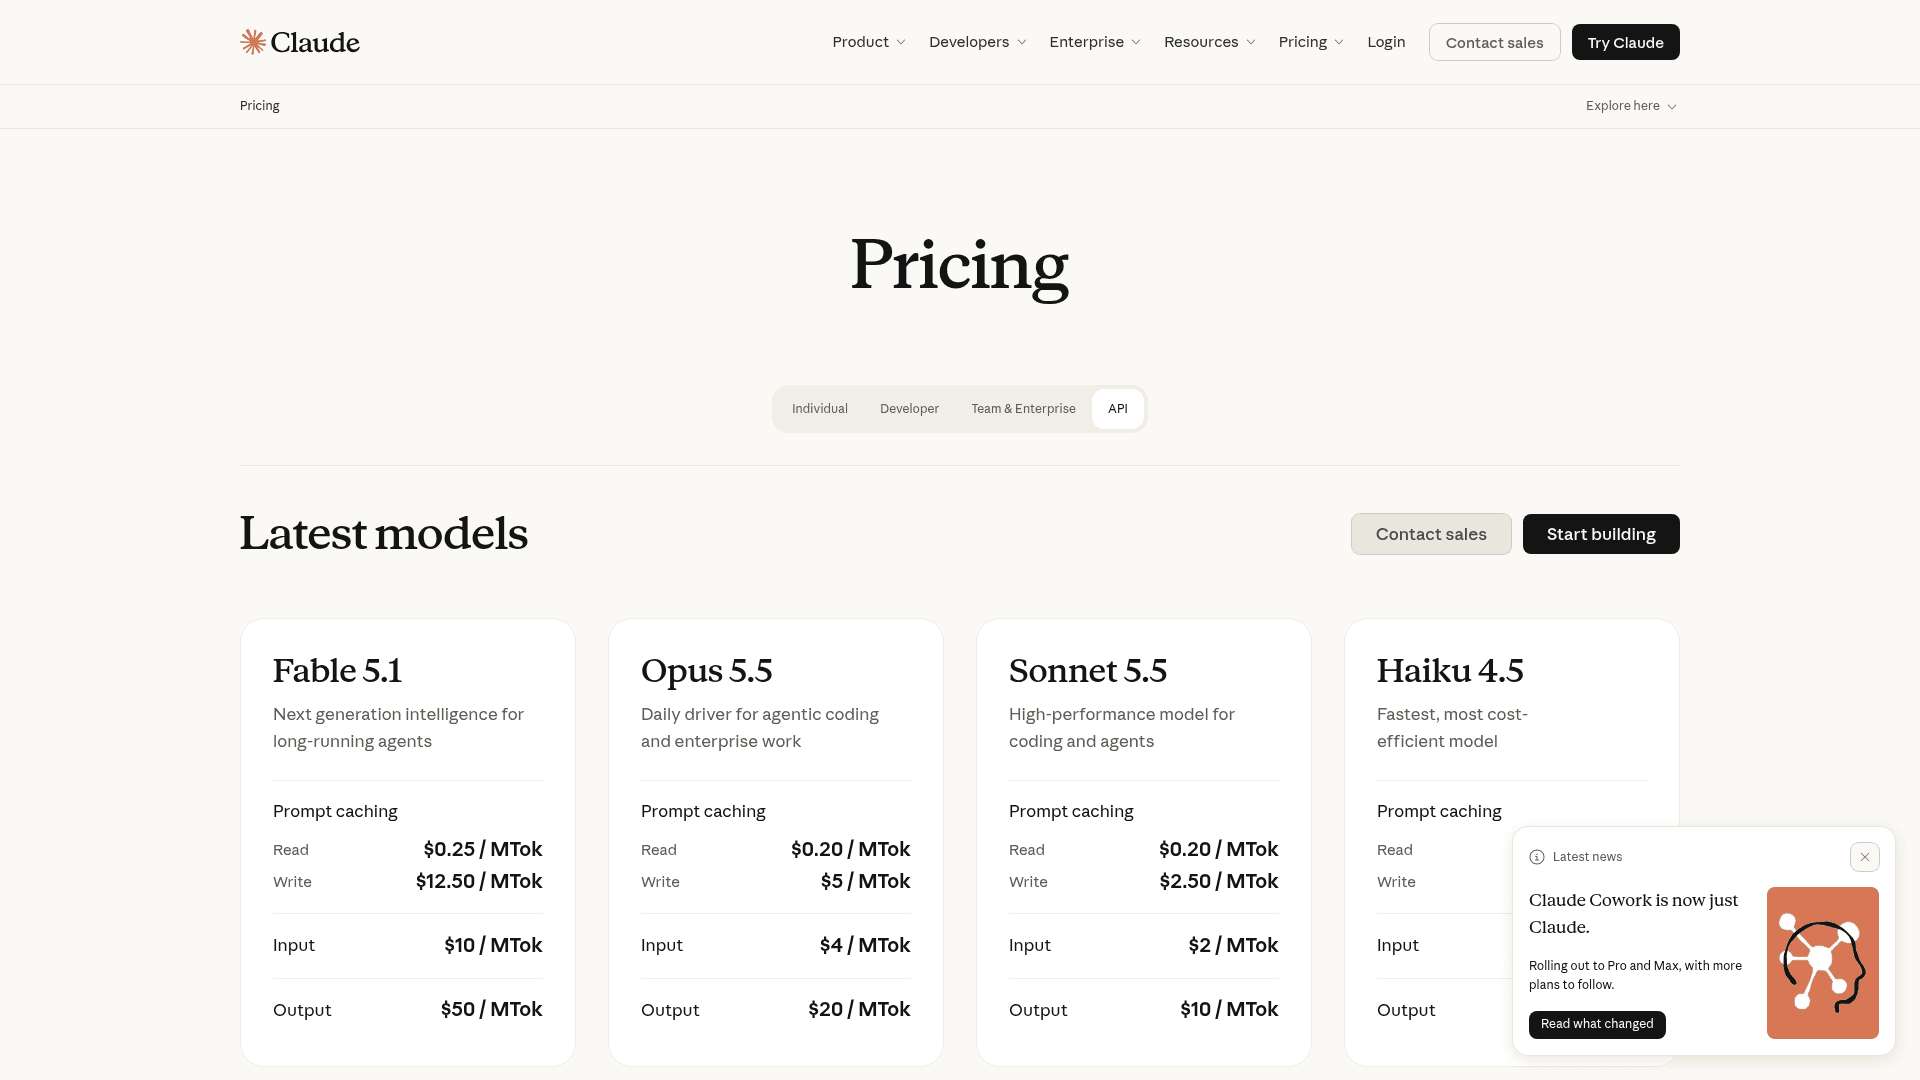Click the Try Claude button
The height and width of the screenshot is (1080, 1920).
coord(1625,42)
